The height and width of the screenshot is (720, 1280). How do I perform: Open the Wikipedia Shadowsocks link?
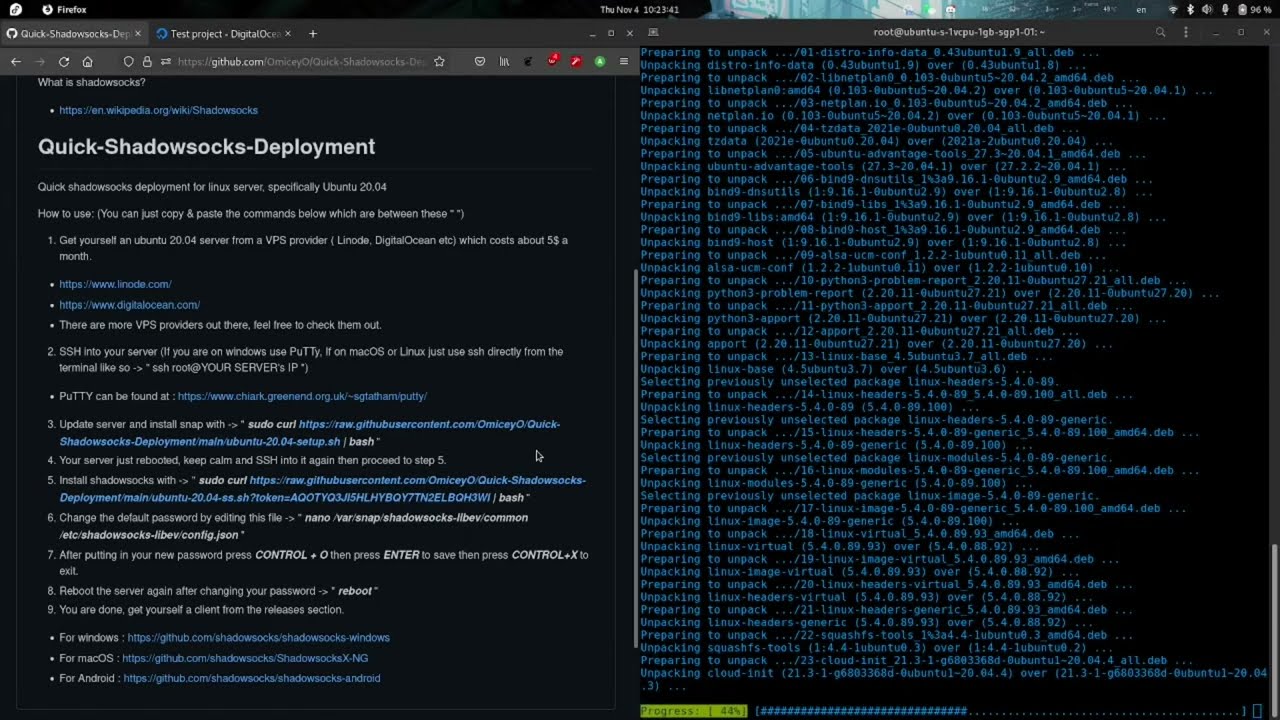click(158, 110)
